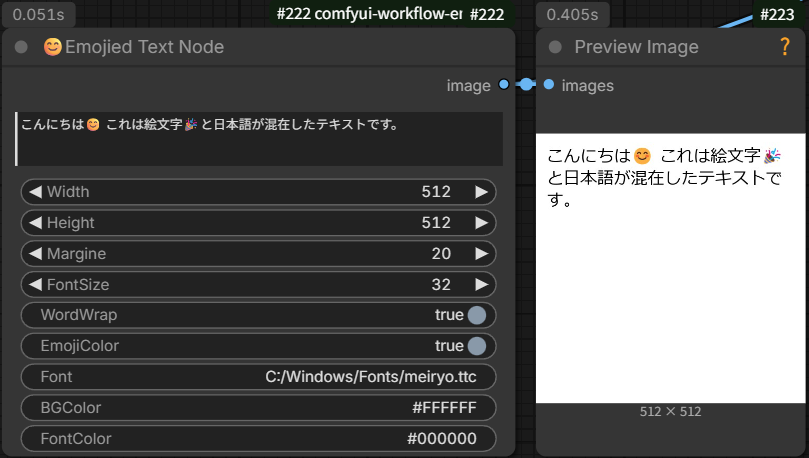Click into the Japanese text input box

(260, 138)
